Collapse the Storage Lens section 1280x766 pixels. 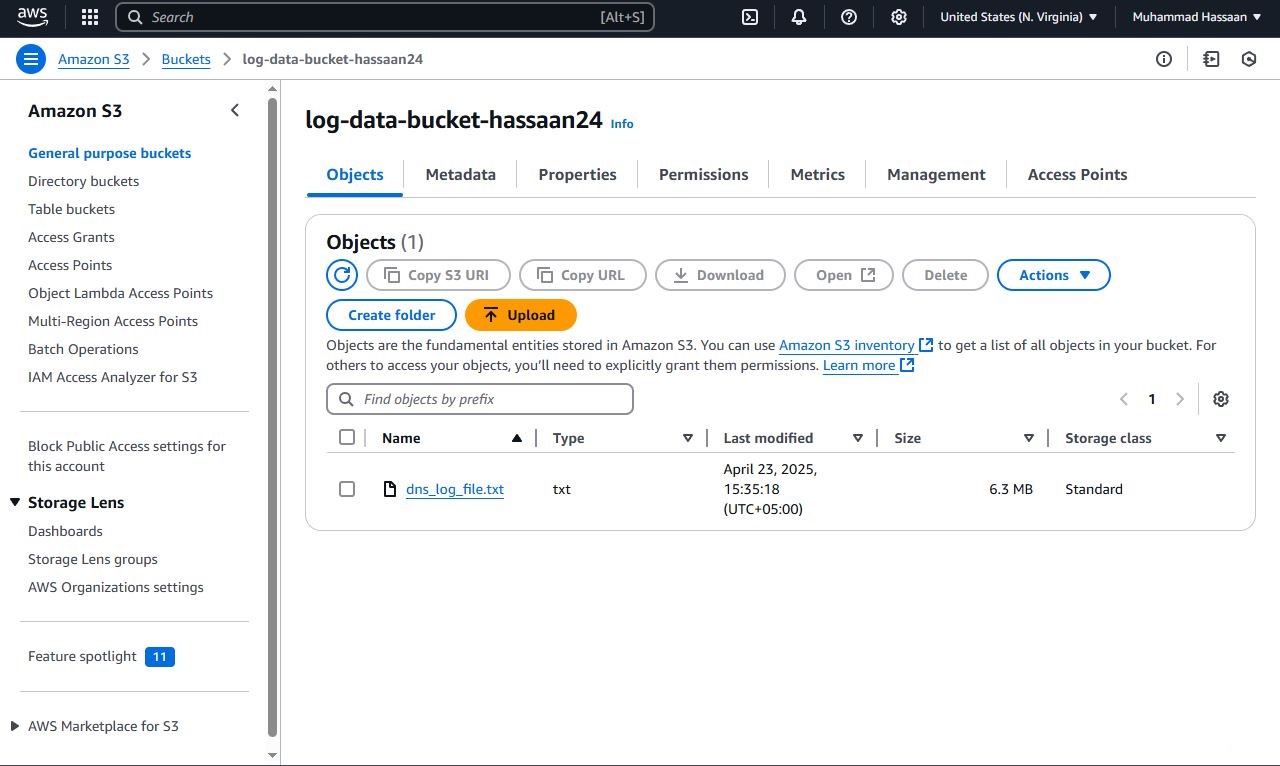(x=15, y=502)
